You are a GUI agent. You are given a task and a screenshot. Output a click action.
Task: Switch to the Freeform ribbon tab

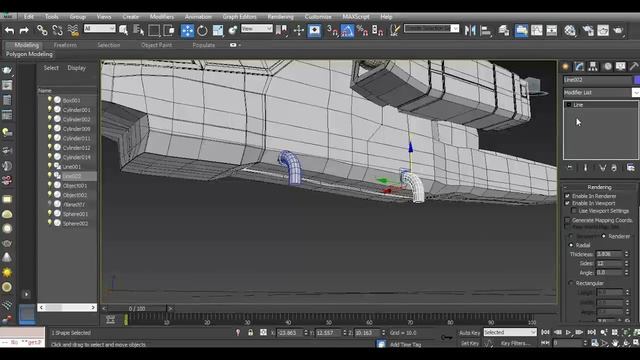(65, 45)
